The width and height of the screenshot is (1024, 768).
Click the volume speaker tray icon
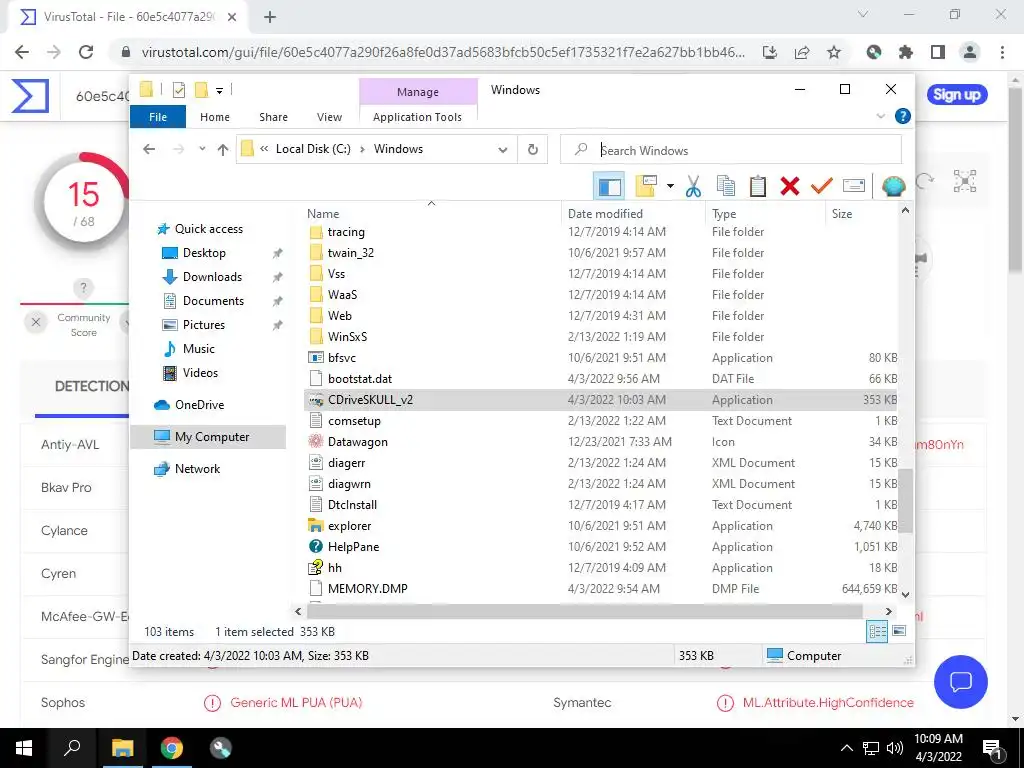[x=895, y=748]
